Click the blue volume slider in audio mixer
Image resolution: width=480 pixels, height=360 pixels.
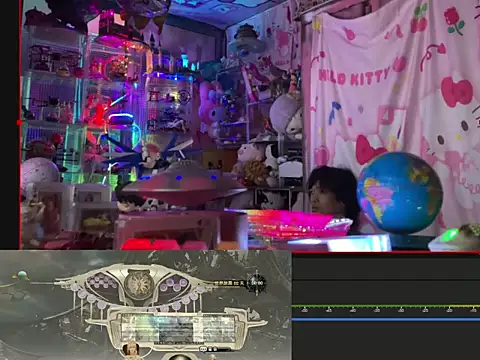[386, 320]
